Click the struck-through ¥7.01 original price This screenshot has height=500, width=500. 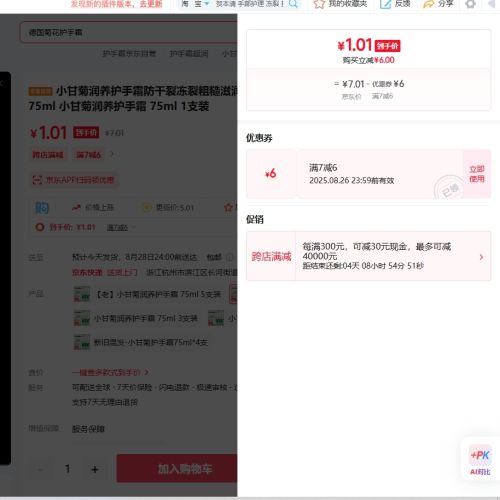(x=114, y=133)
